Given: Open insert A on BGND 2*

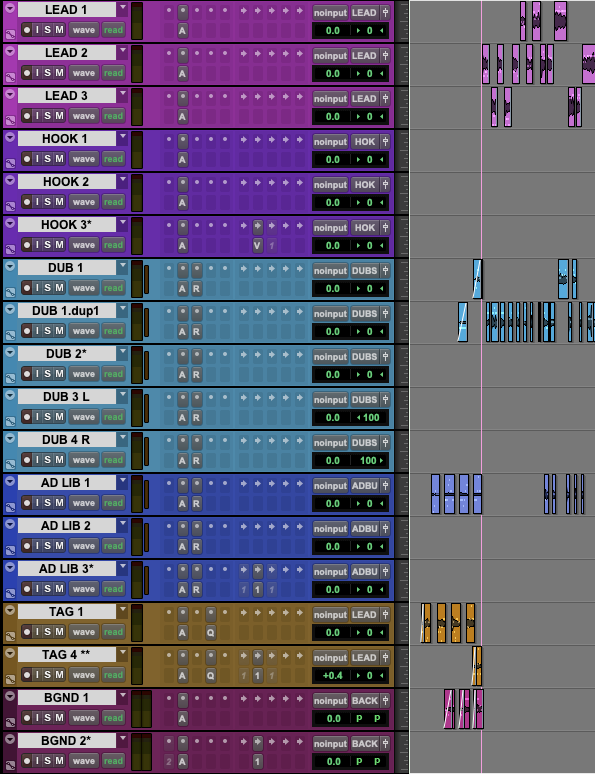Looking at the screenshot, I should pos(183,762).
